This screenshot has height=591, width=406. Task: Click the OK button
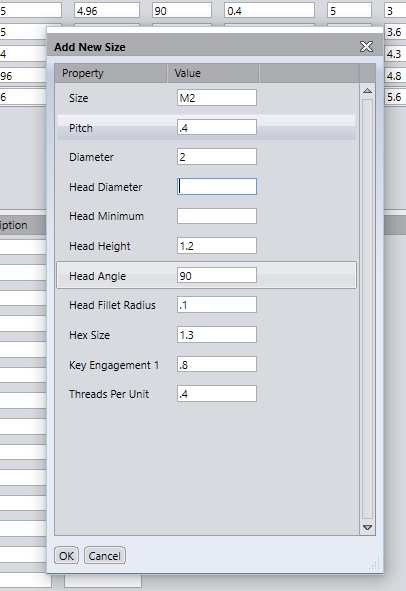pyautogui.click(x=66, y=556)
